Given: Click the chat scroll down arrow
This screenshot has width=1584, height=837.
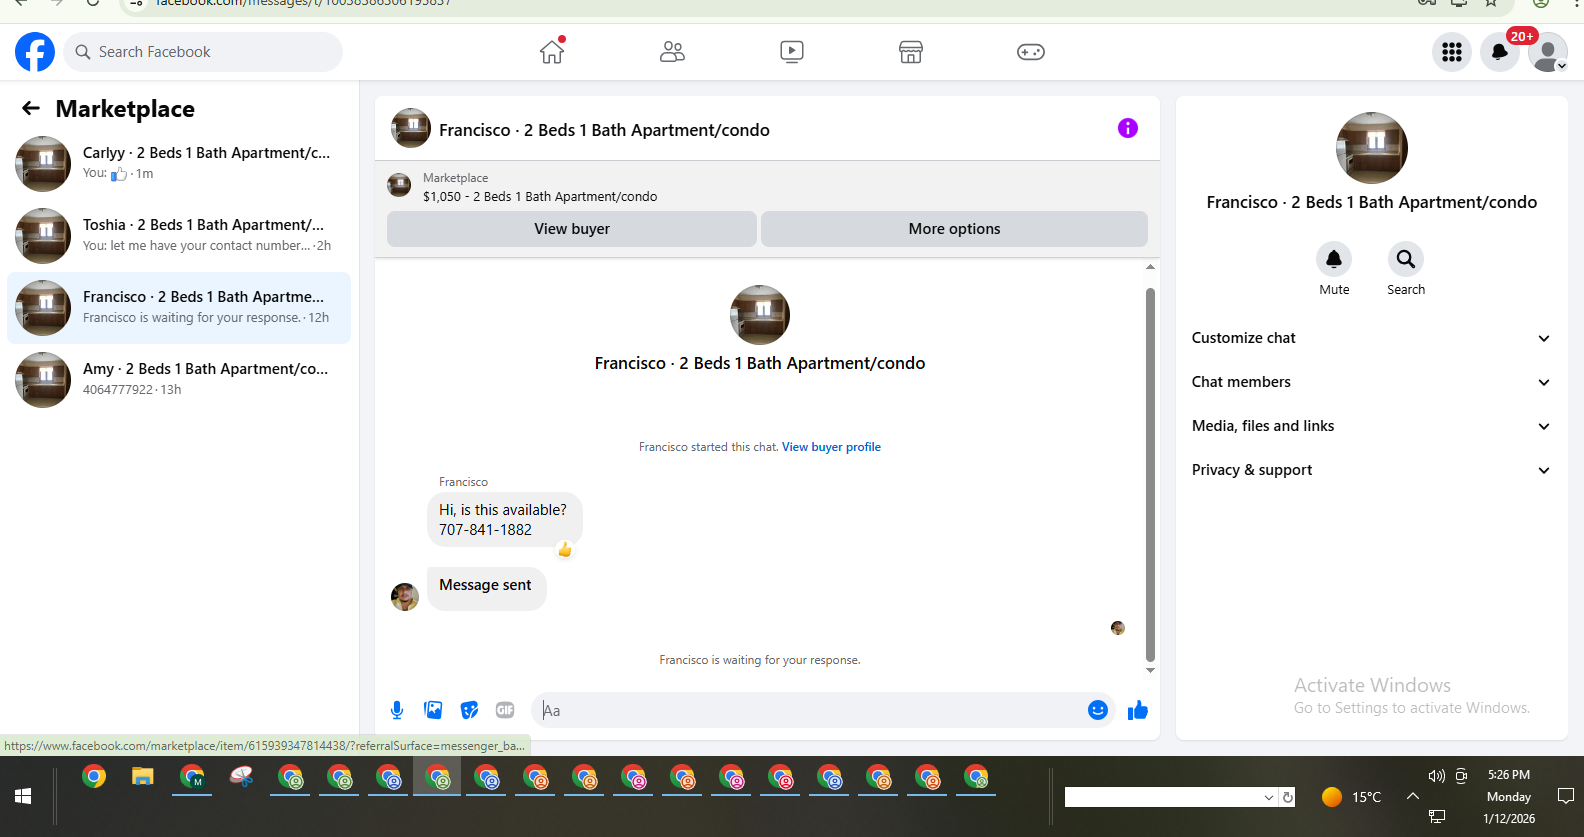Looking at the screenshot, I should [x=1150, y=670].
